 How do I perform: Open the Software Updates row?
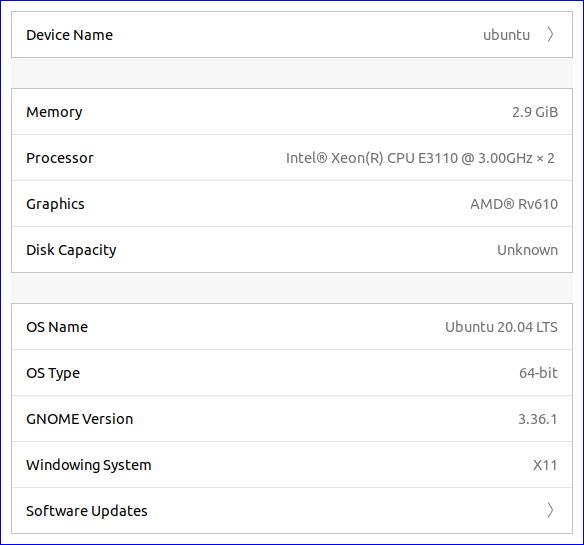(292, 510)
